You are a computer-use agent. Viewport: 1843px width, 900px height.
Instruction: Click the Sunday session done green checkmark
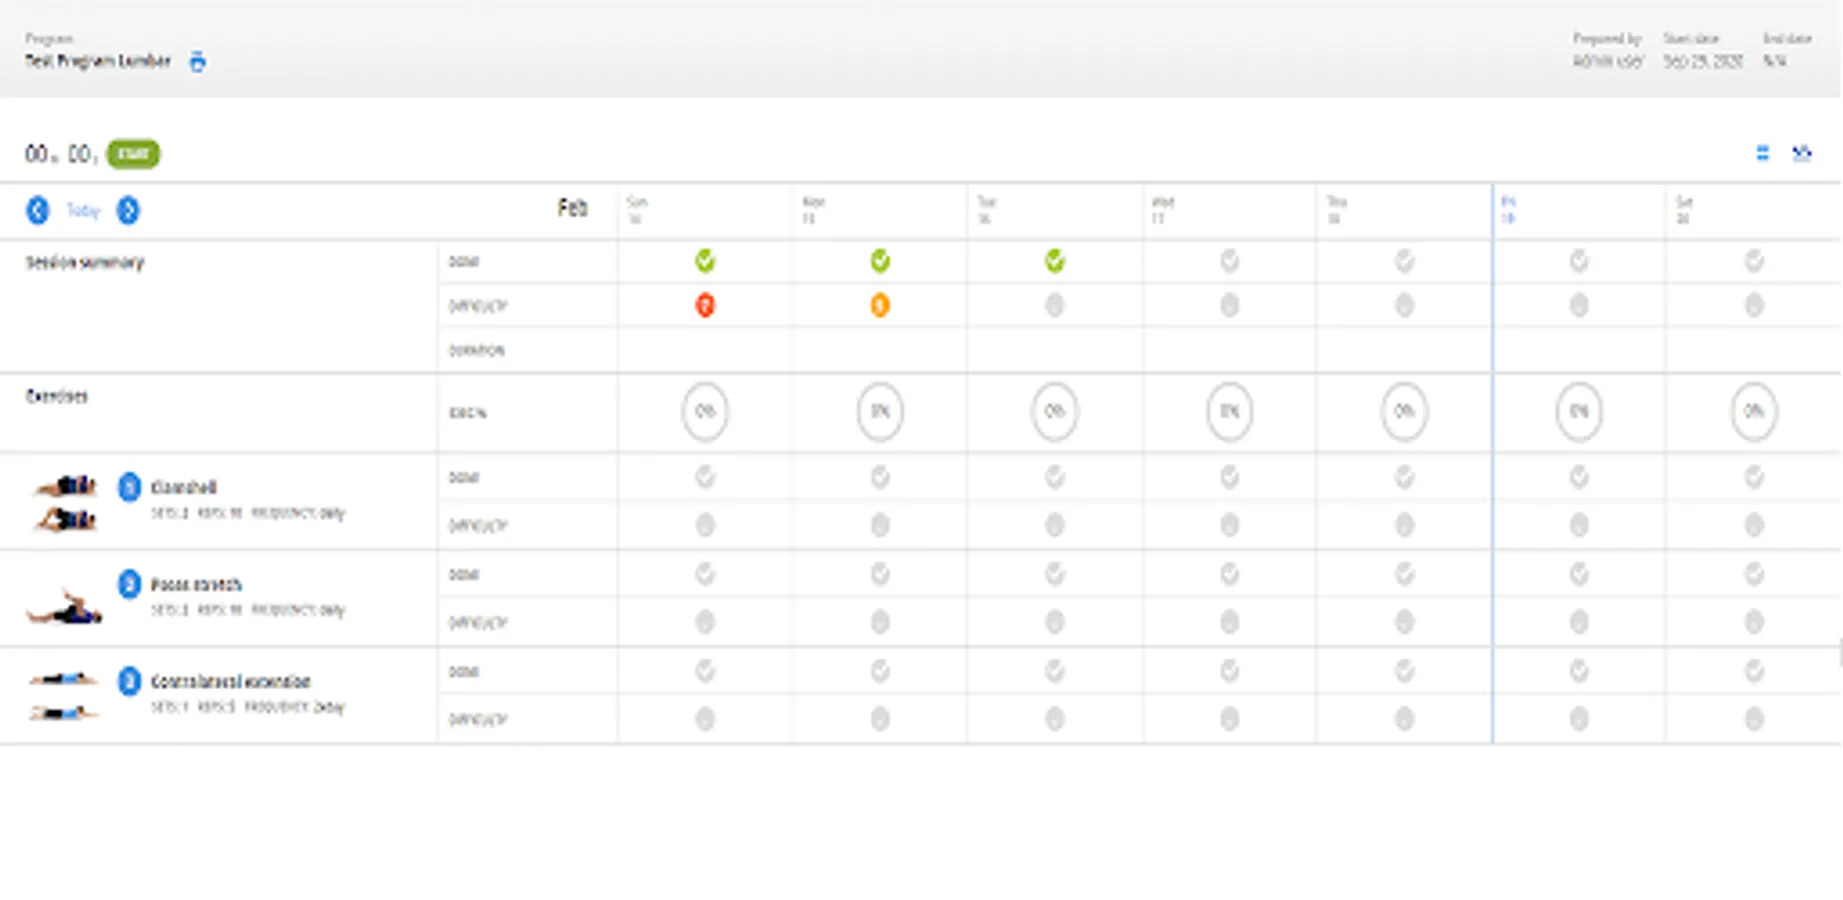pos(705,262)
